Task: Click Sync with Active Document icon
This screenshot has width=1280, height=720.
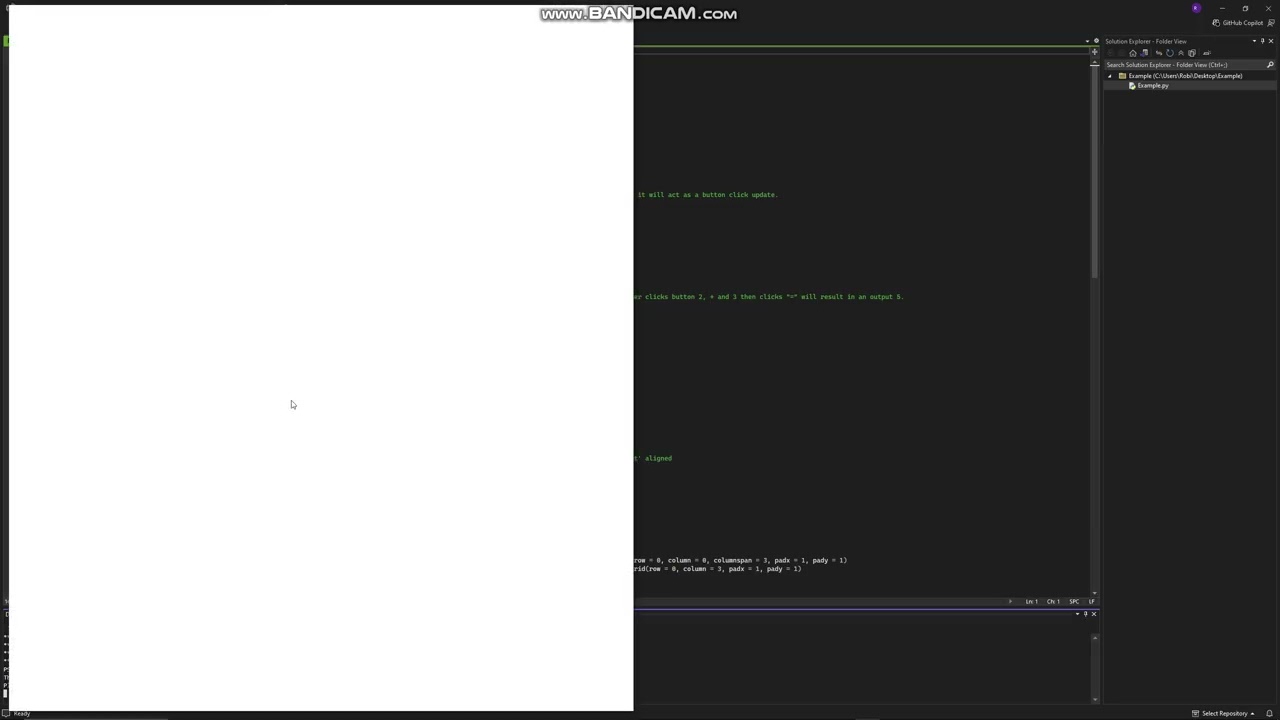Action: click(x=1159, y=53)
